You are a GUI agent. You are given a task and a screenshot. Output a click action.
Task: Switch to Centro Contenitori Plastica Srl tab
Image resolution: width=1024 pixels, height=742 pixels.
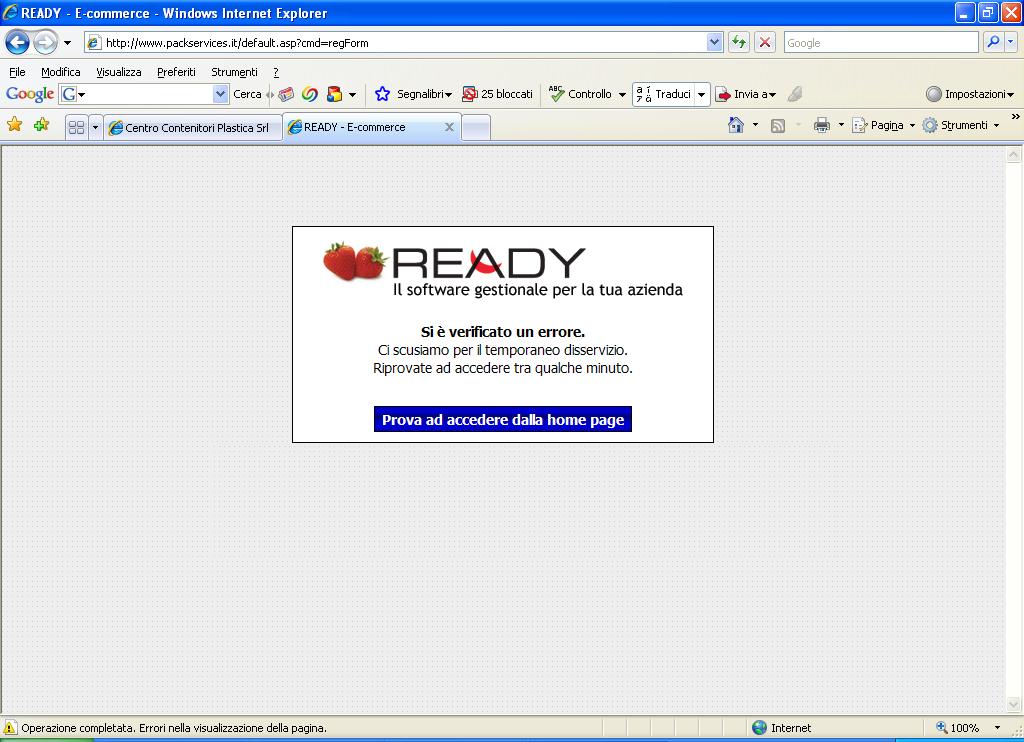click(193, 127)
